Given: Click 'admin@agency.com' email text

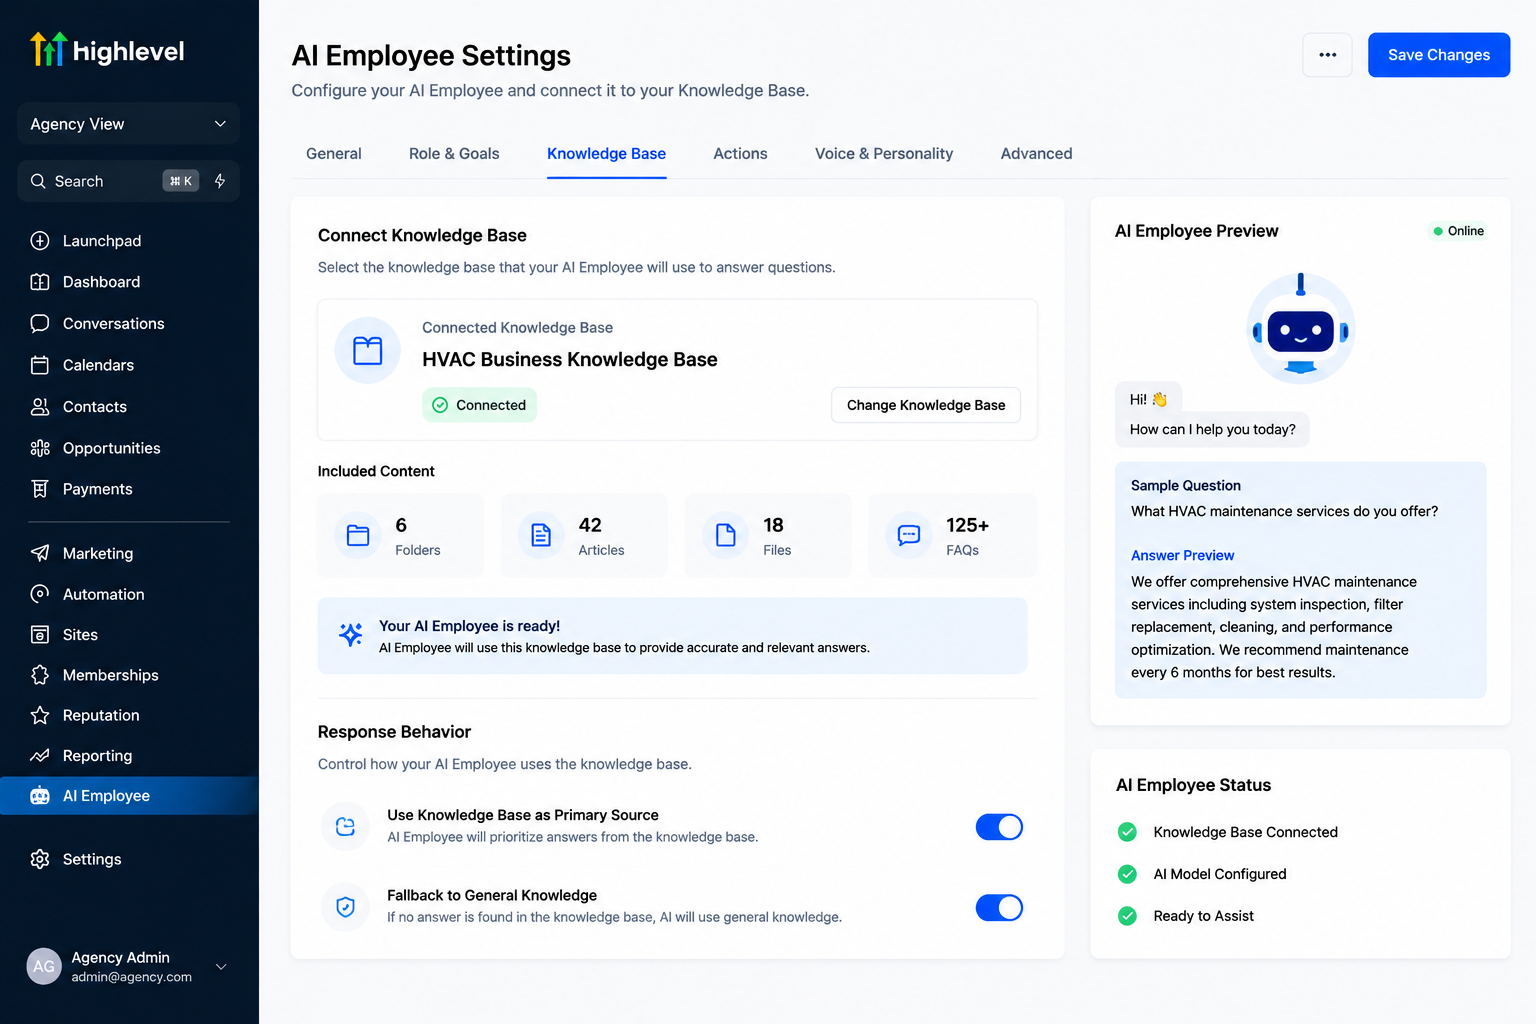Looking at the screenshot, I should [x=131, y=978].
